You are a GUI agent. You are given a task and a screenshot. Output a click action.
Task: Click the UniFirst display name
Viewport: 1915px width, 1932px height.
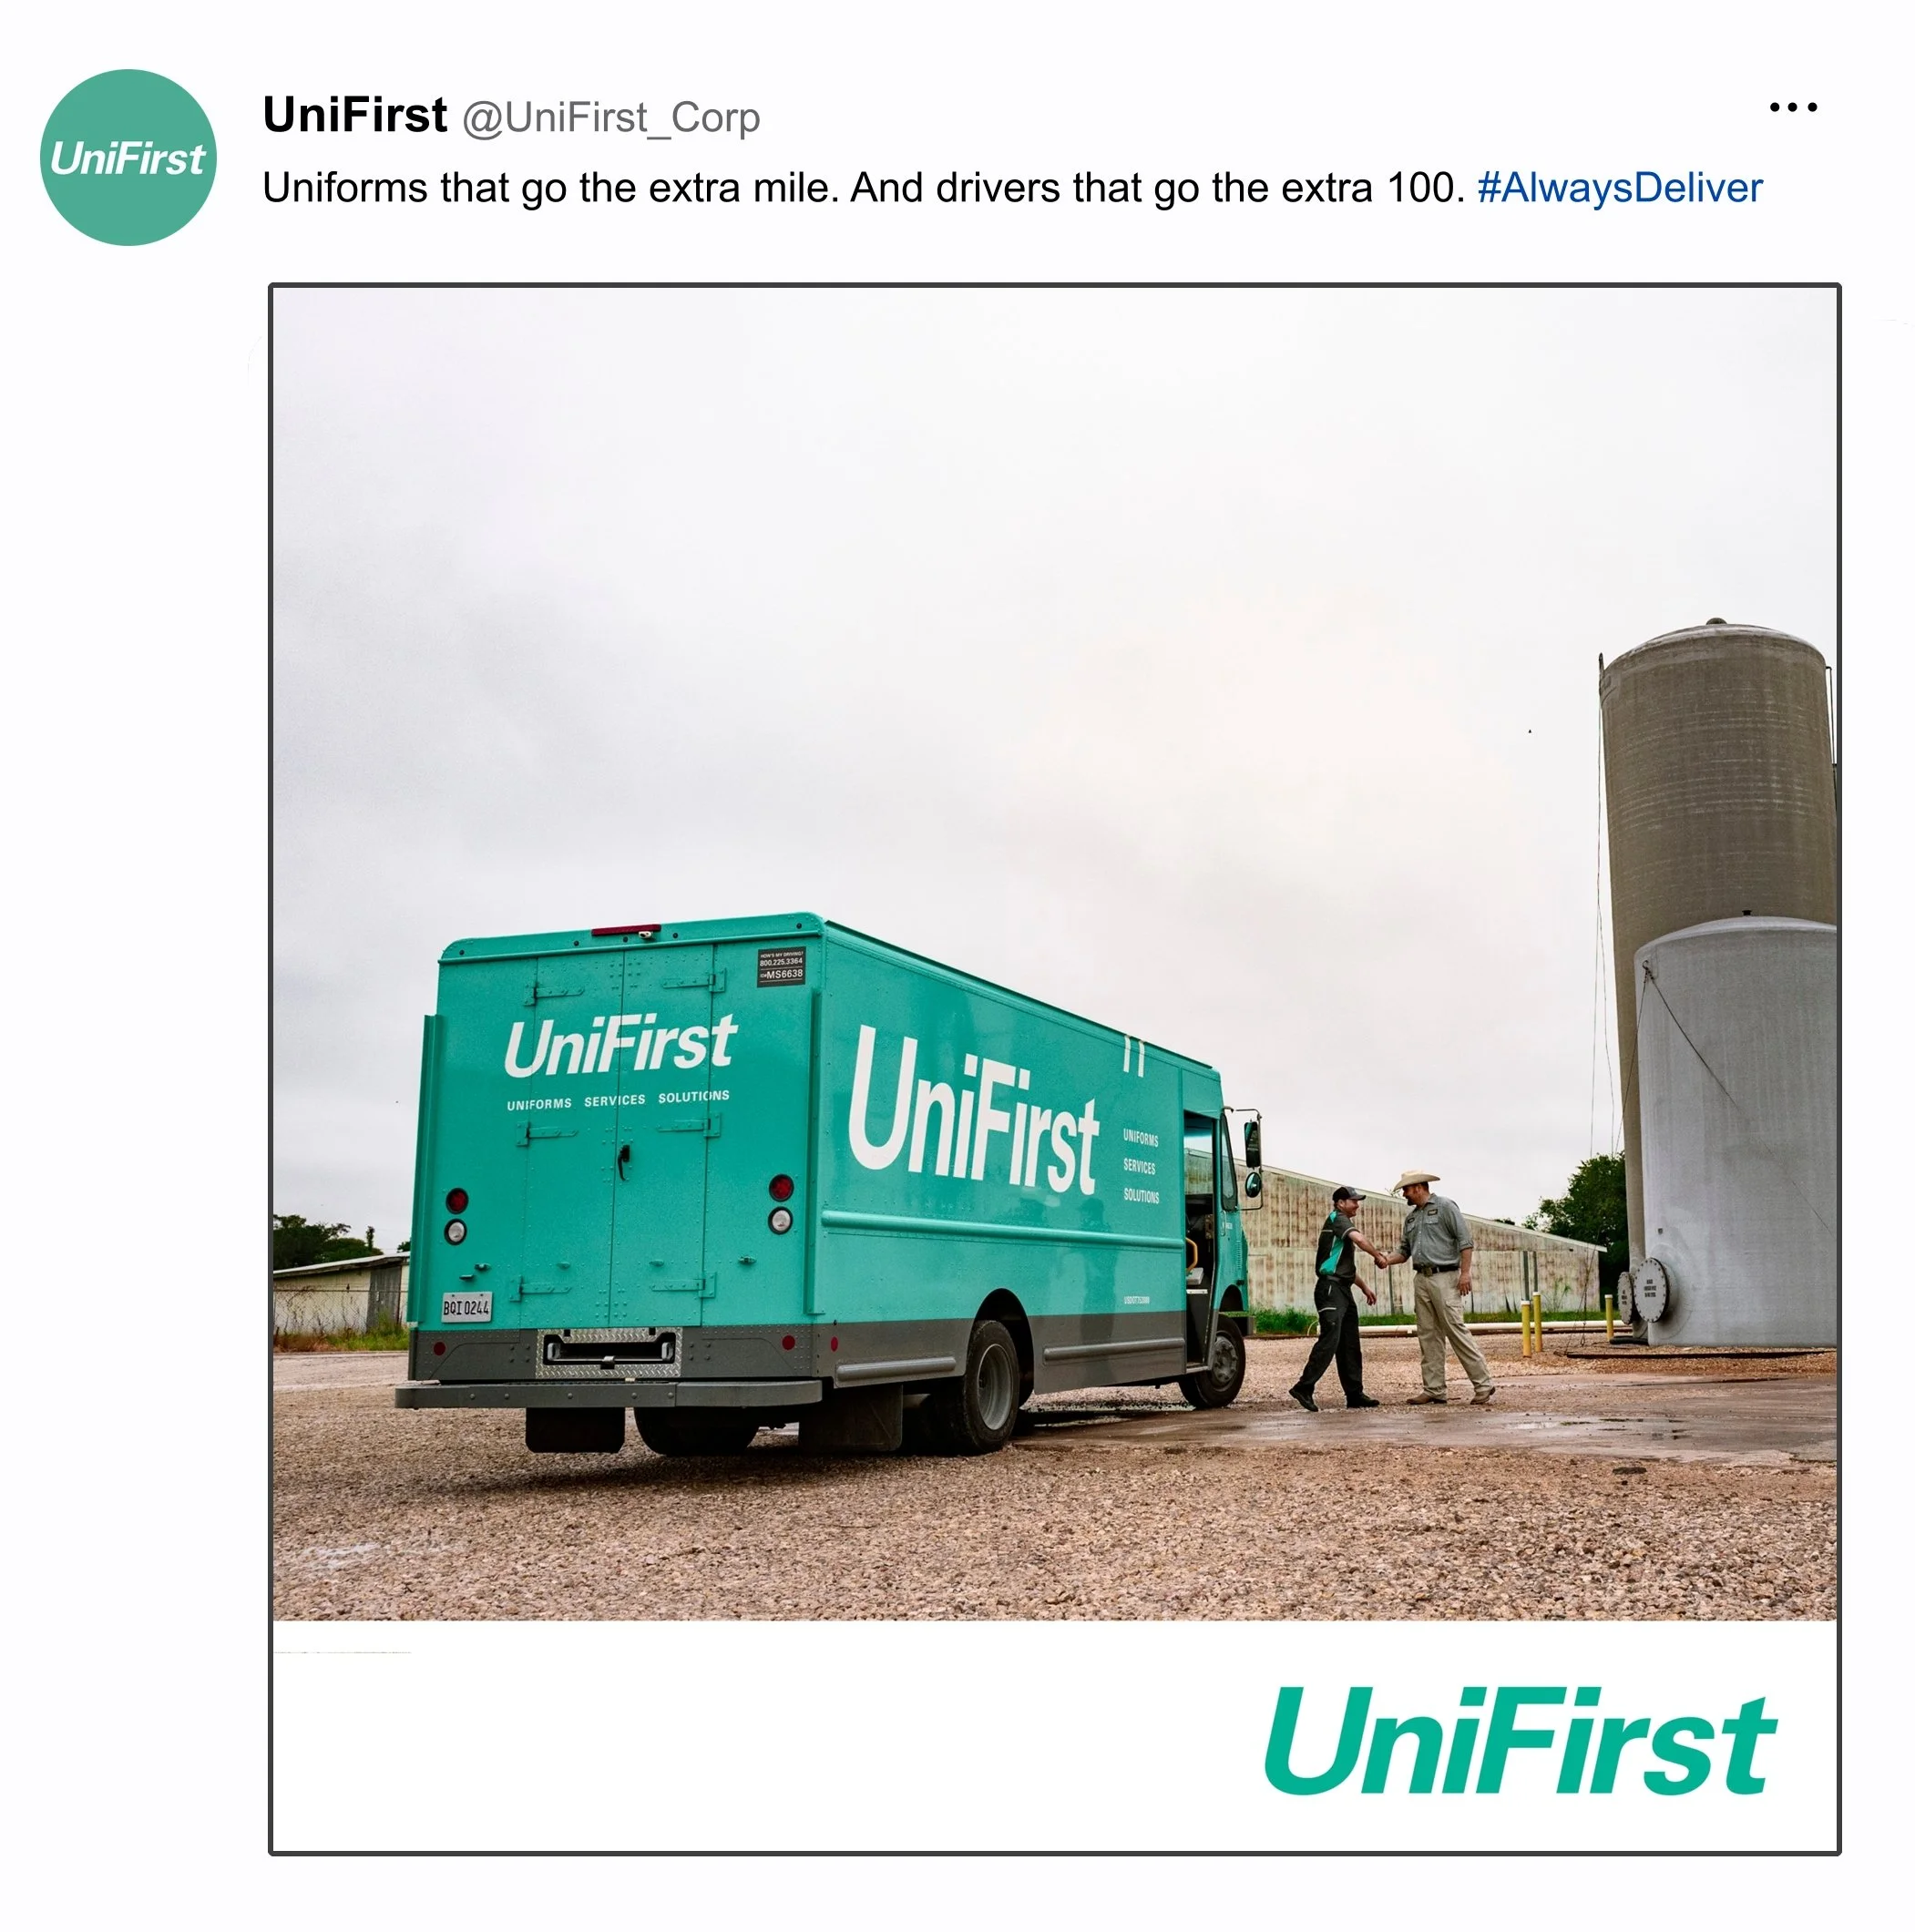(355, 115)
